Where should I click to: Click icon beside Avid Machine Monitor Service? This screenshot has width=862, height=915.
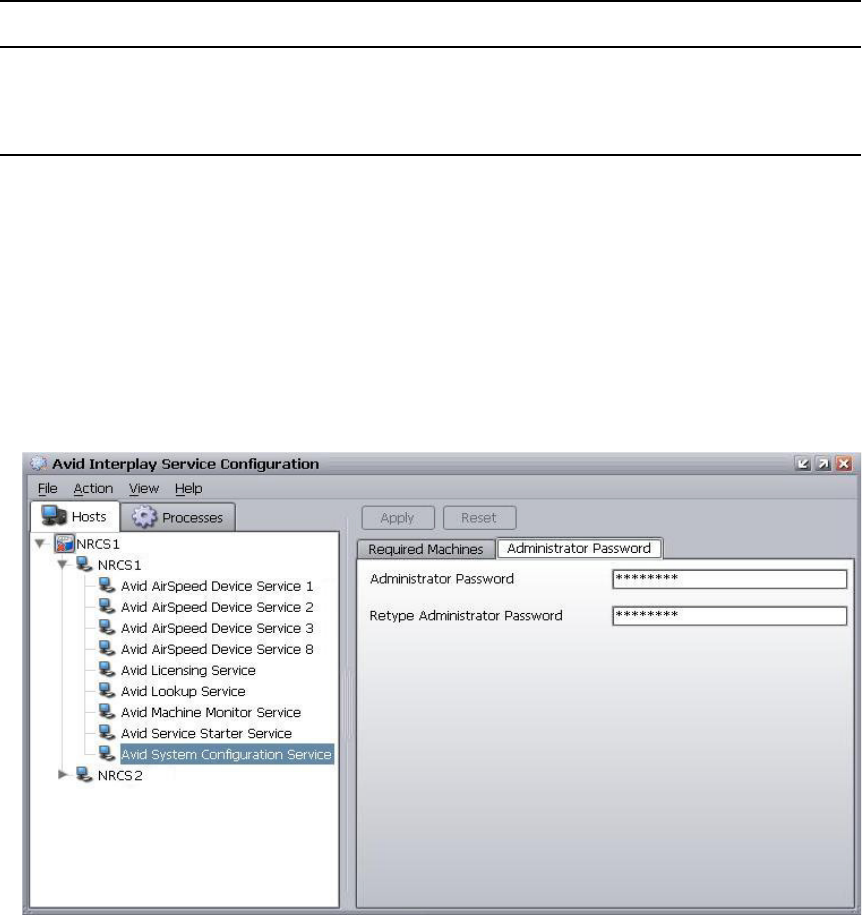click(106, 711)
